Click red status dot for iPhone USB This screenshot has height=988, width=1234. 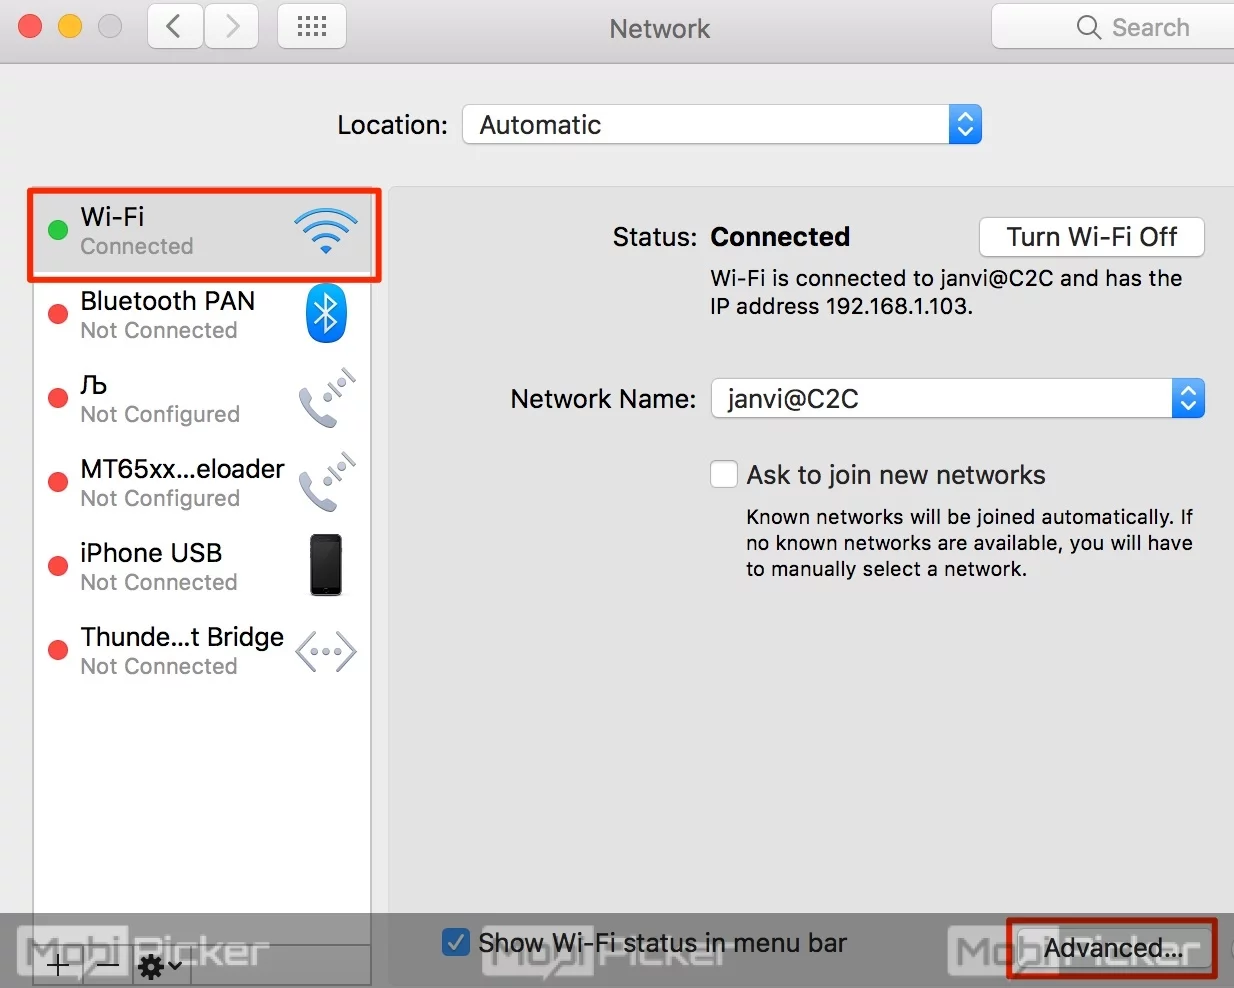pos(58,566)
